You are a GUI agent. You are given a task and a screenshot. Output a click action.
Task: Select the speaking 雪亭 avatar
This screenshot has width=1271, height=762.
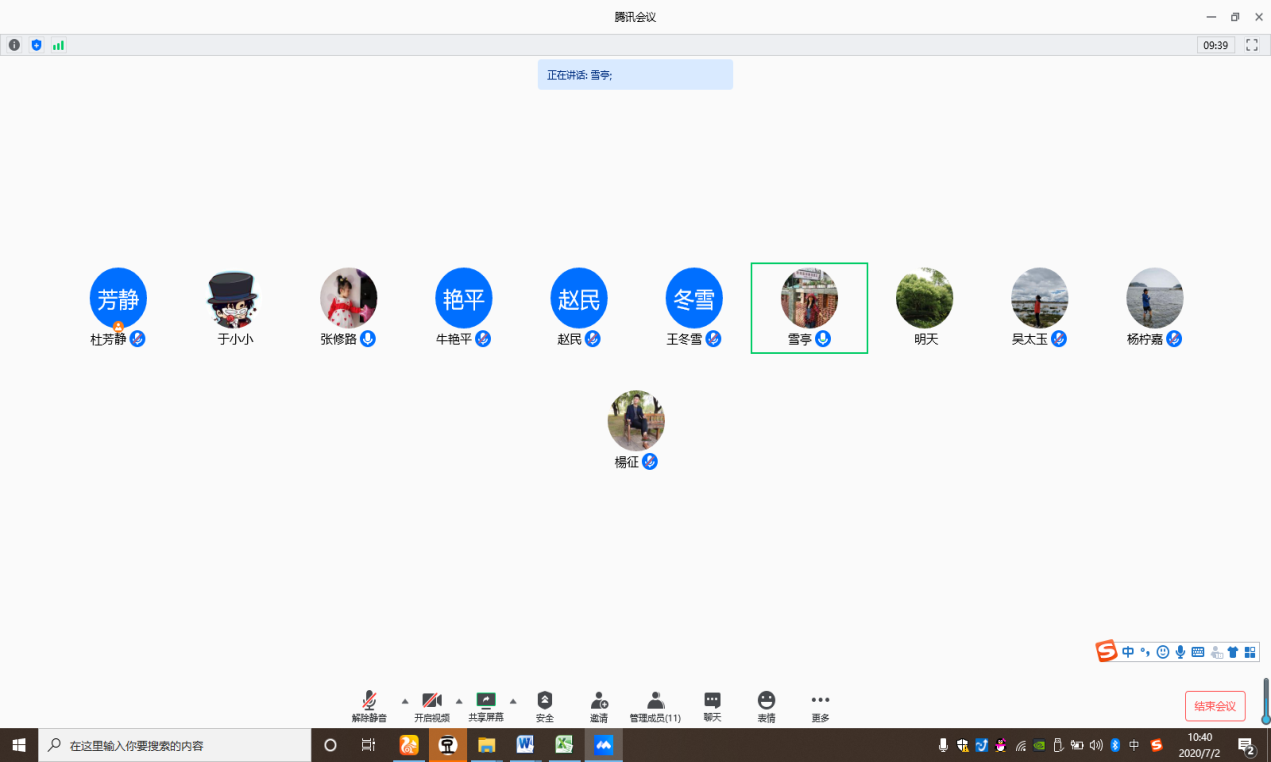click(x=809, y=297)
